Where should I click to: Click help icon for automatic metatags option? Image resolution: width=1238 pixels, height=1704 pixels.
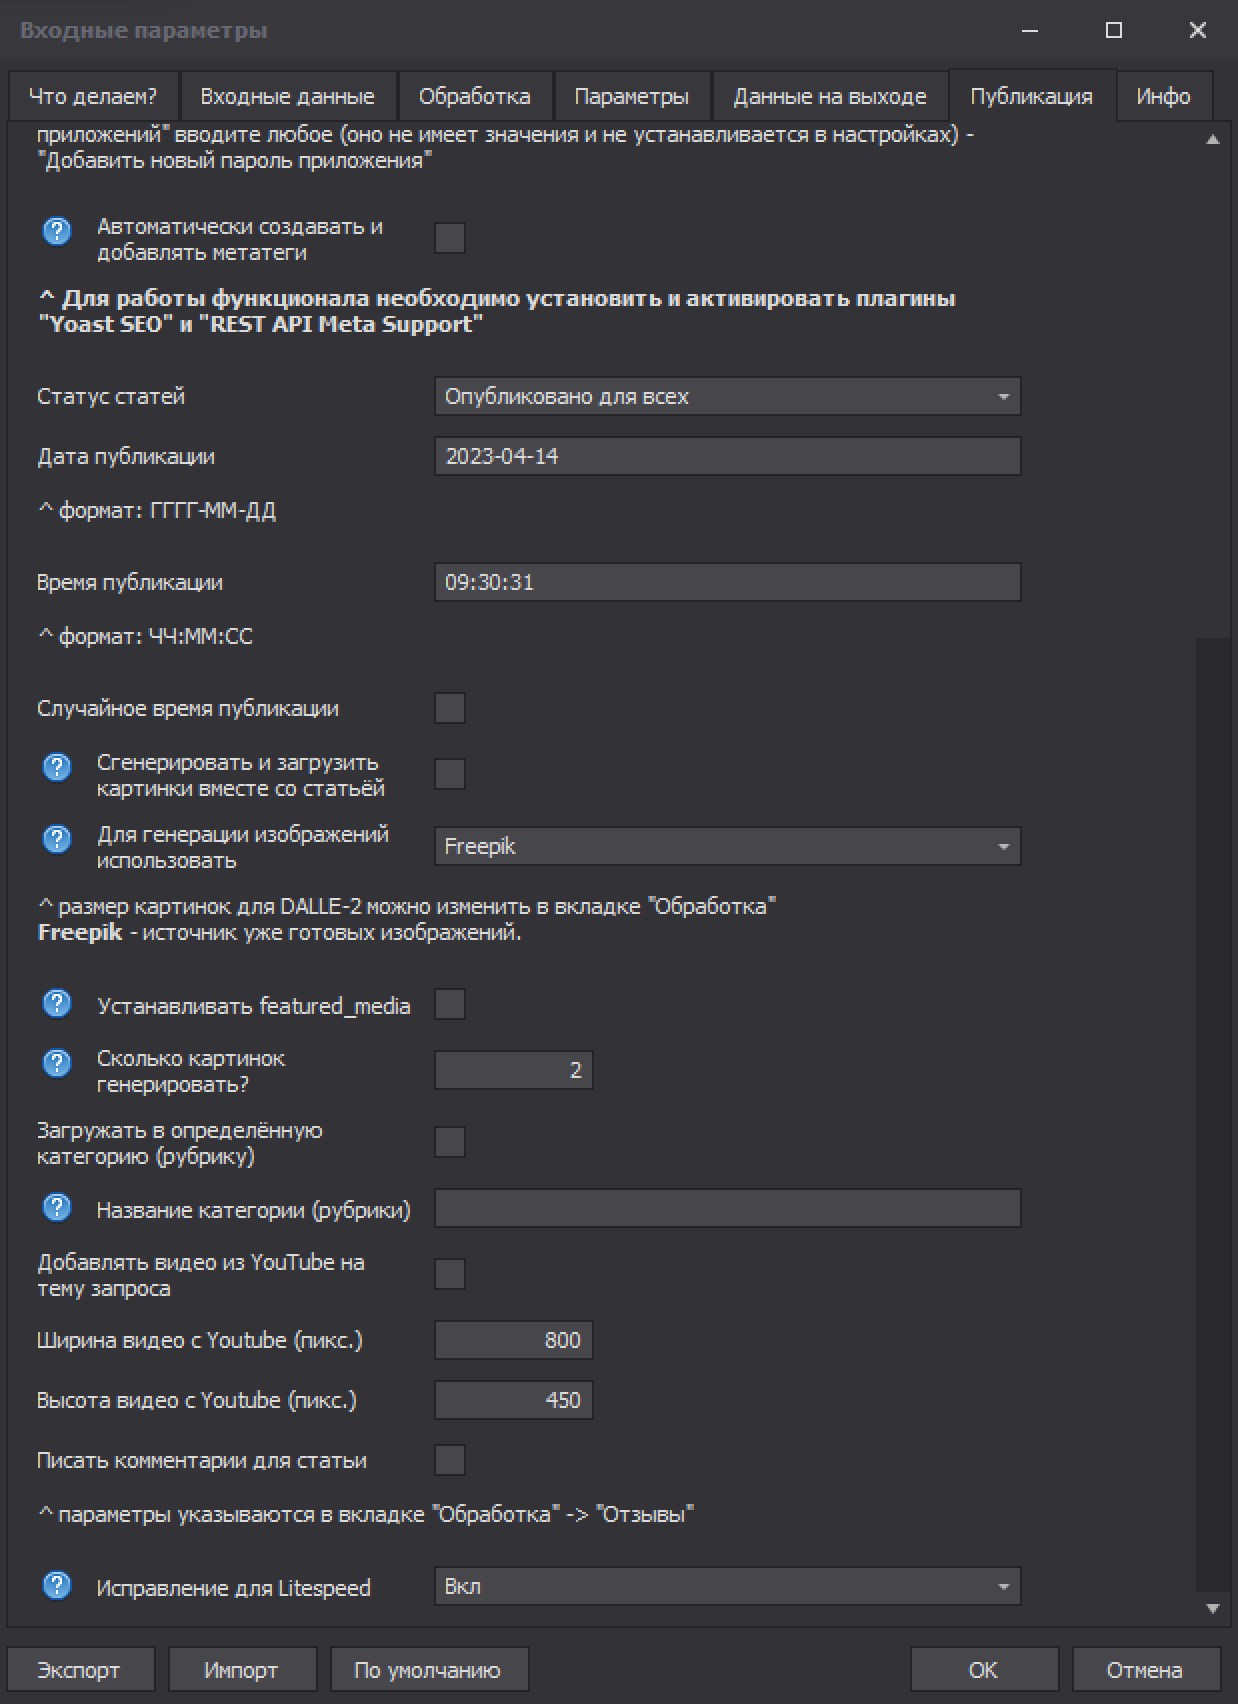click(57, 232)
